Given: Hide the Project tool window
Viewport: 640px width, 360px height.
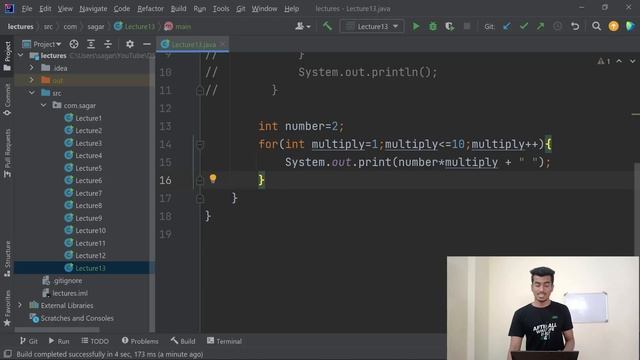Looking at the screenshot, I should click(147, 44).
